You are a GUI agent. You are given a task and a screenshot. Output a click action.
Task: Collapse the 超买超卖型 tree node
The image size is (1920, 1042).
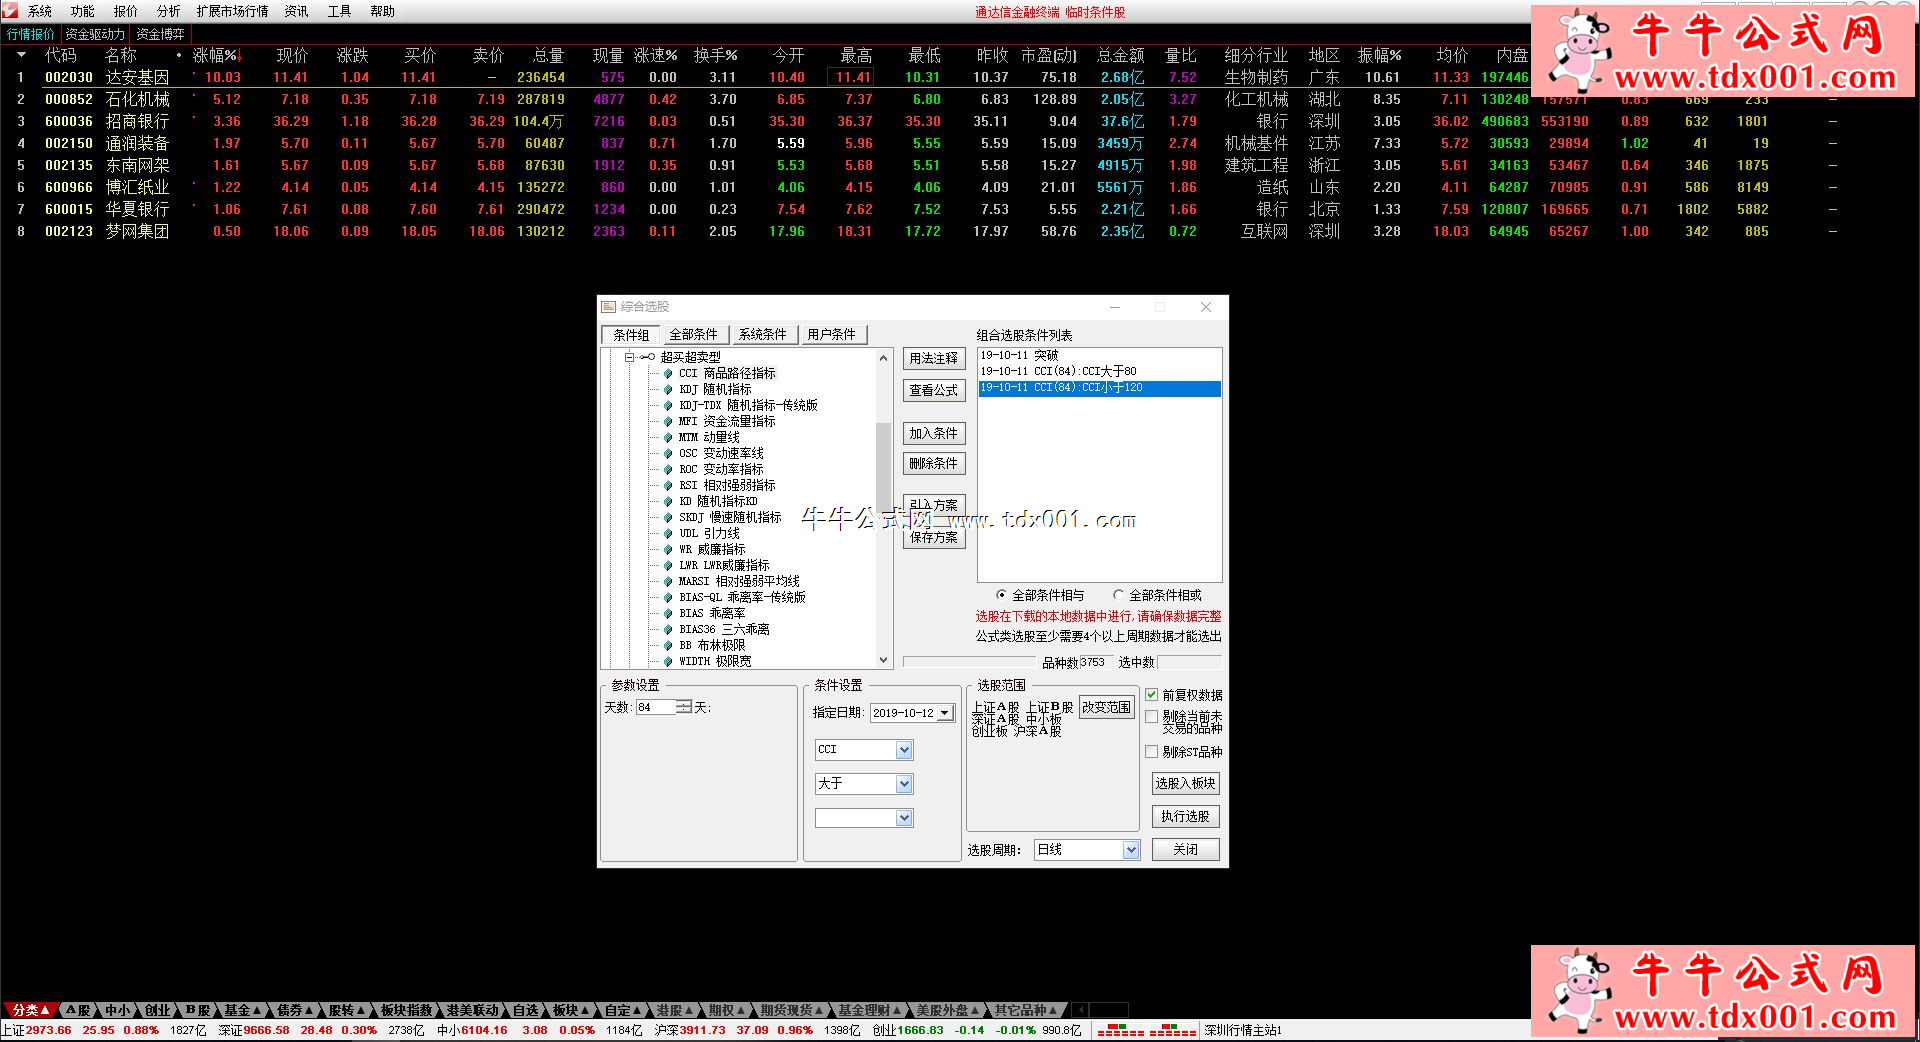[x=629, y=357]
